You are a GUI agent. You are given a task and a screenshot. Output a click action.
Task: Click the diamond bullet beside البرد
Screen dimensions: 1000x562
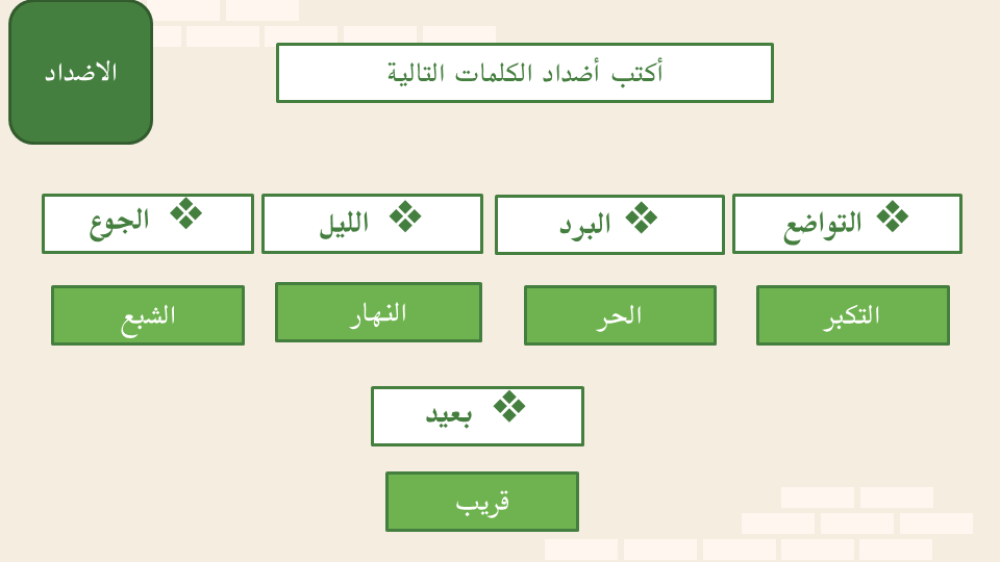click(642, 218)
